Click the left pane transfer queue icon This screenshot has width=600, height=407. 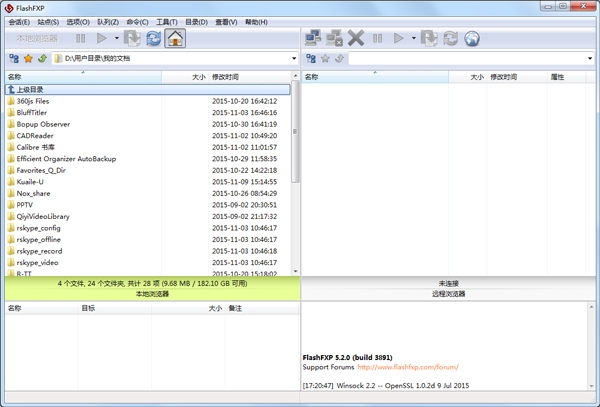coord(132,38)
